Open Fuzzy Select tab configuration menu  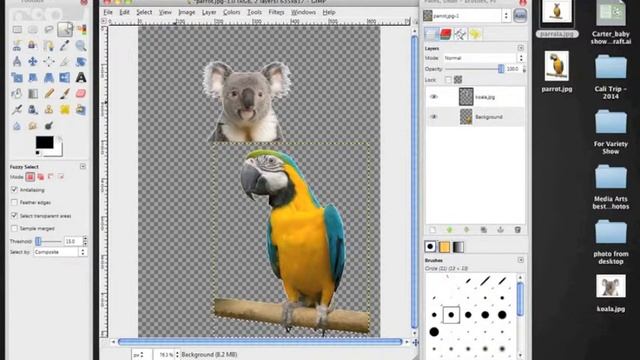[x=83, y=167]
